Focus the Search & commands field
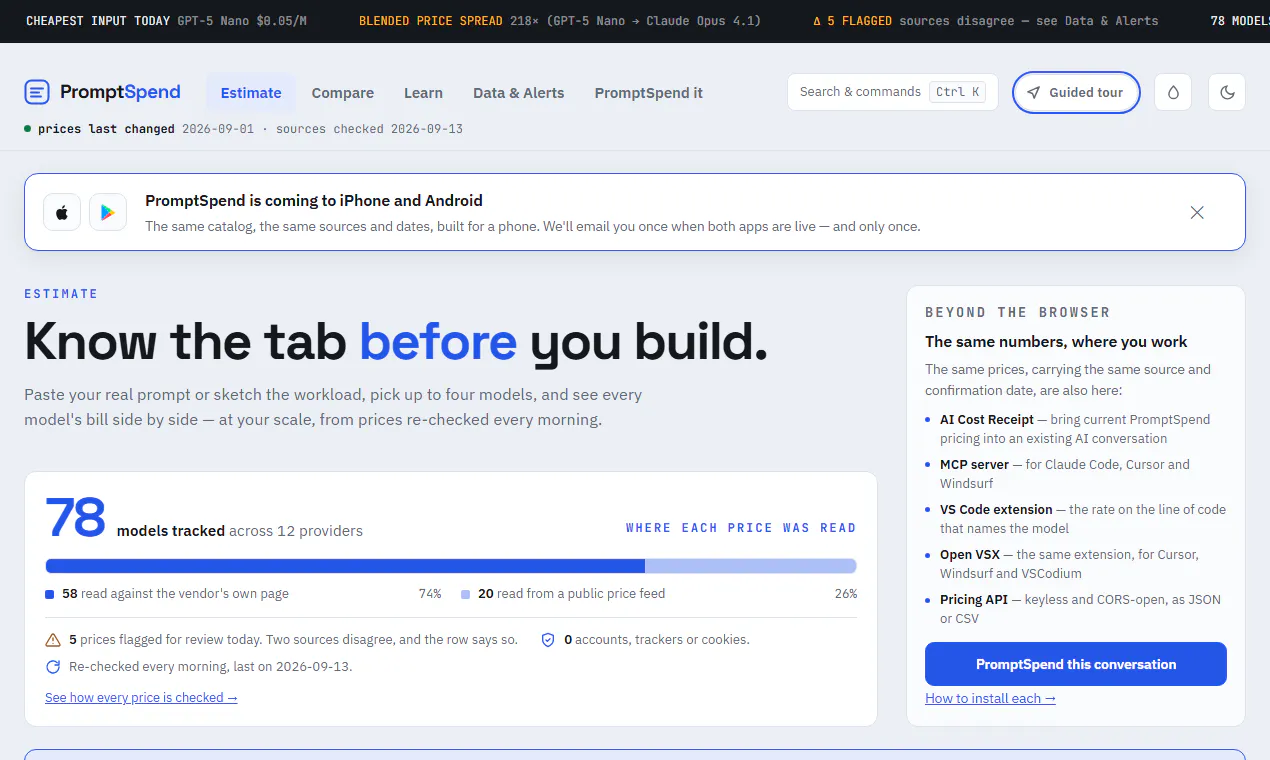The width and height of the screenshot is (1270, 760). tap(892, 92)
